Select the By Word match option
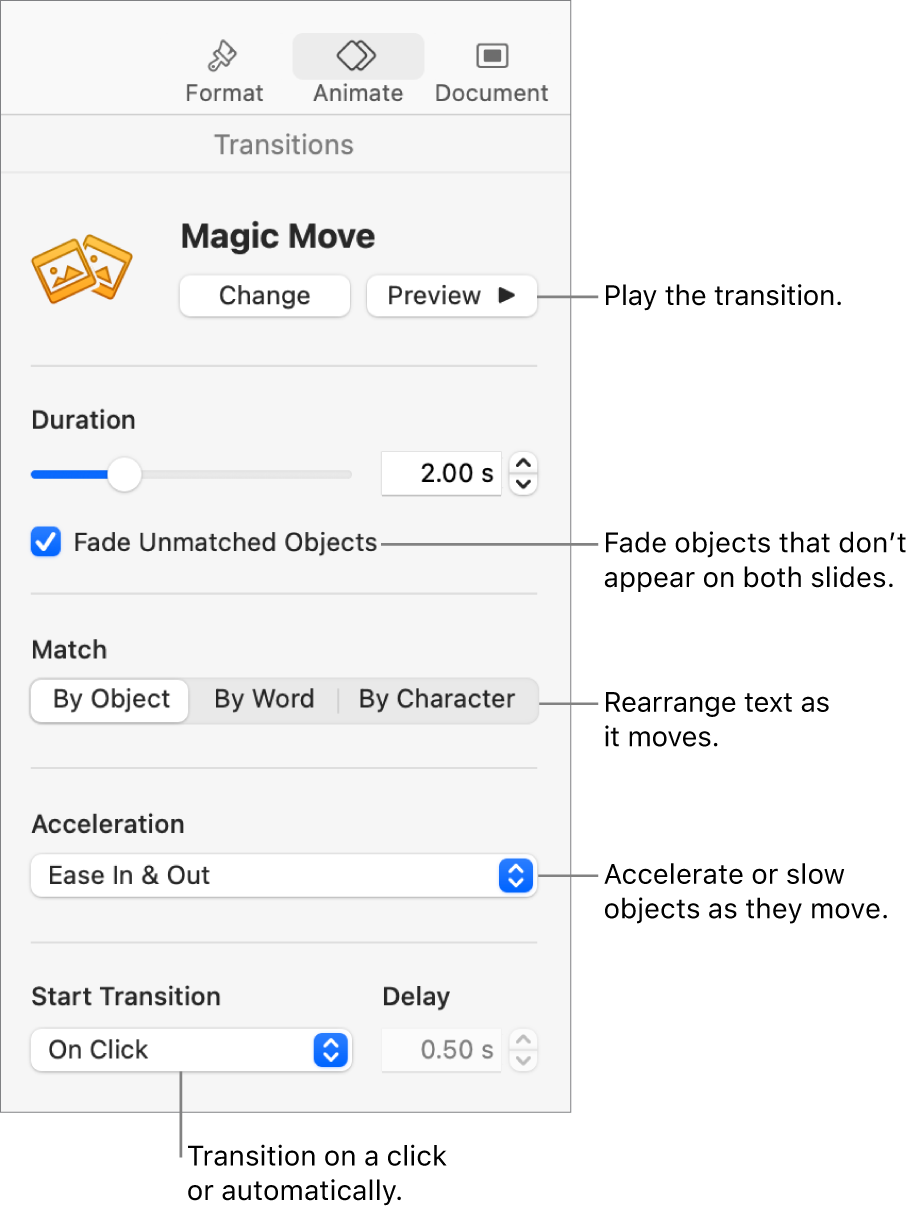Viewport: 912px width, 1218px height. tap(264, 699)
